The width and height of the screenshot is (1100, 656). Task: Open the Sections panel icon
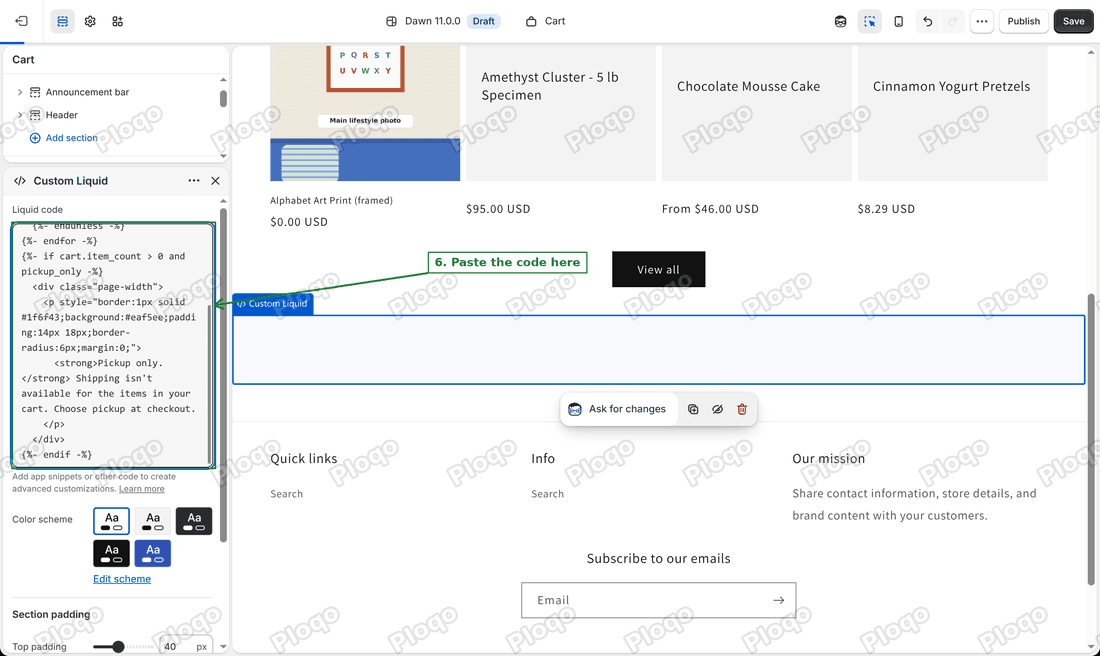(62, 21)
